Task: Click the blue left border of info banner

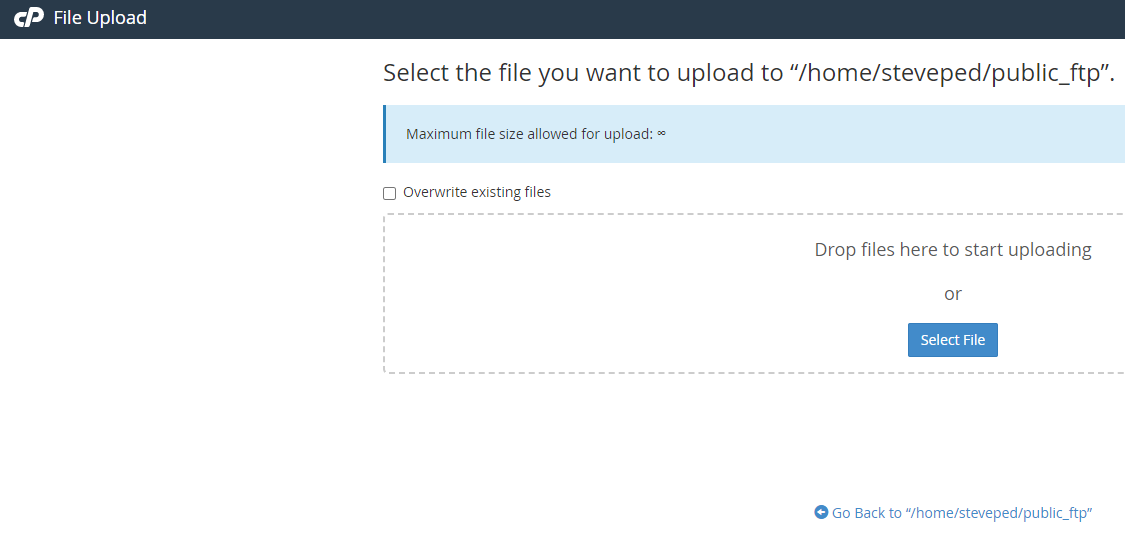Action: click(384, 134)
